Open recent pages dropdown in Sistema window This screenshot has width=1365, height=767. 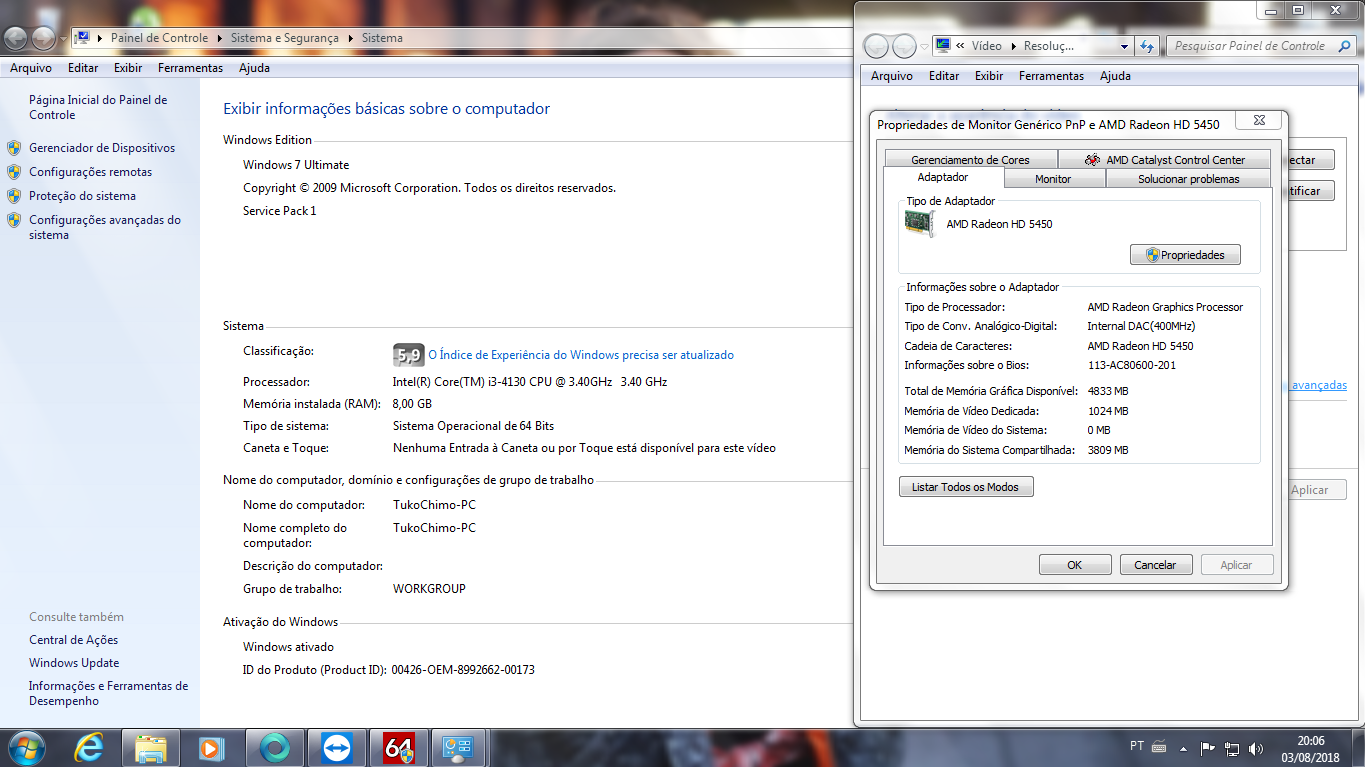pos(63,38)
